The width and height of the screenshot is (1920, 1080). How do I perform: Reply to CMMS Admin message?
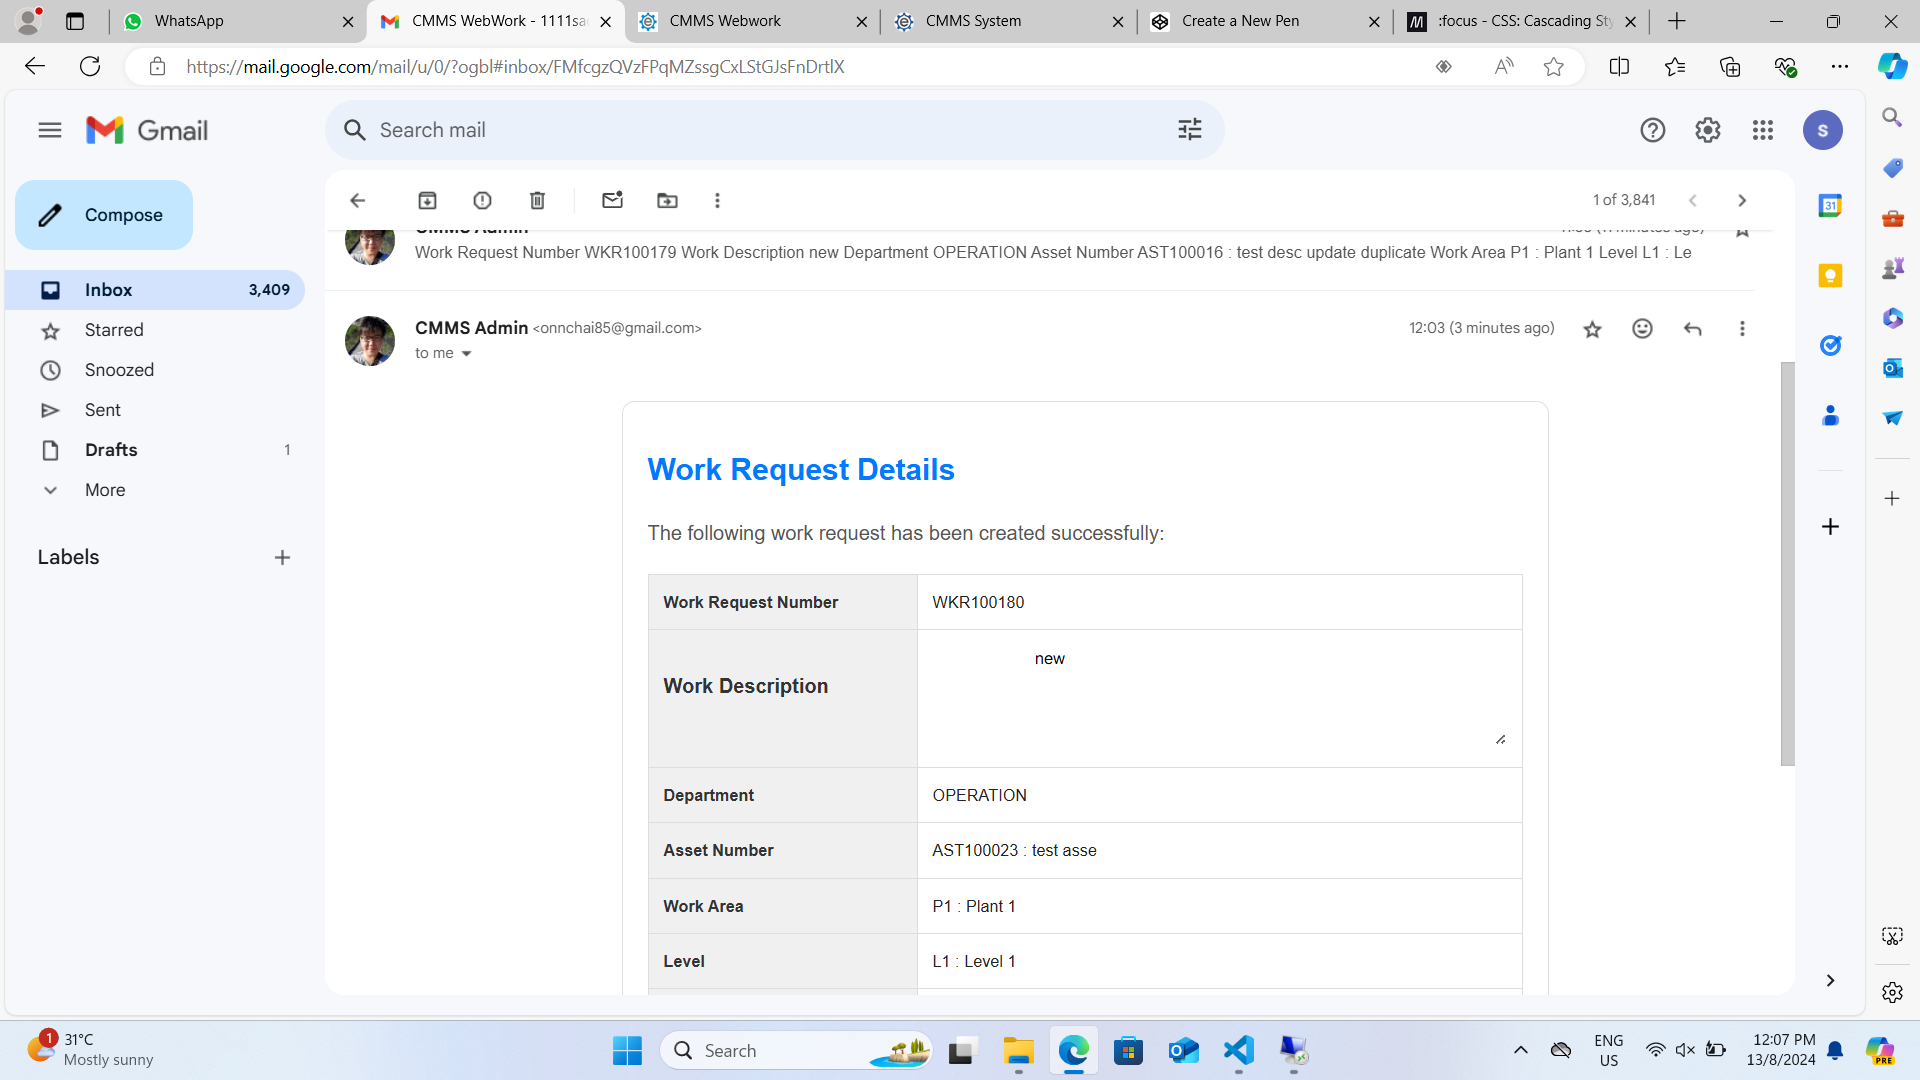[x=1692, y=329]
